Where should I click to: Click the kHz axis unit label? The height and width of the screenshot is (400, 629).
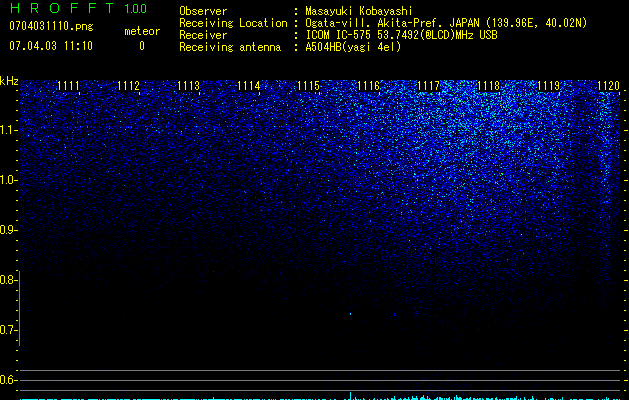pyautogui.click(x=9, y=81)
